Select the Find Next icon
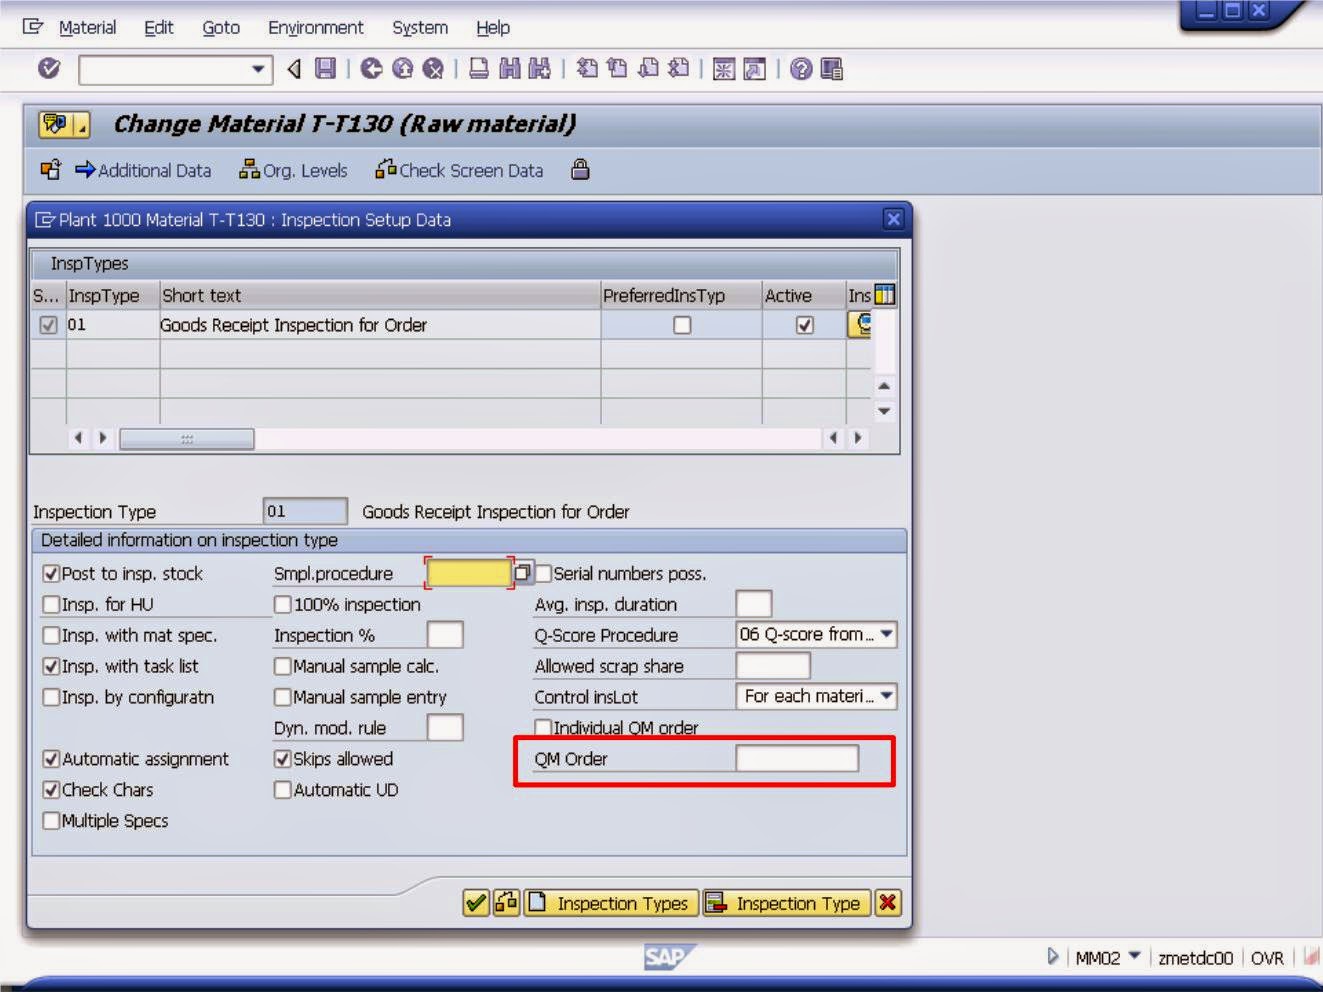 538,68
